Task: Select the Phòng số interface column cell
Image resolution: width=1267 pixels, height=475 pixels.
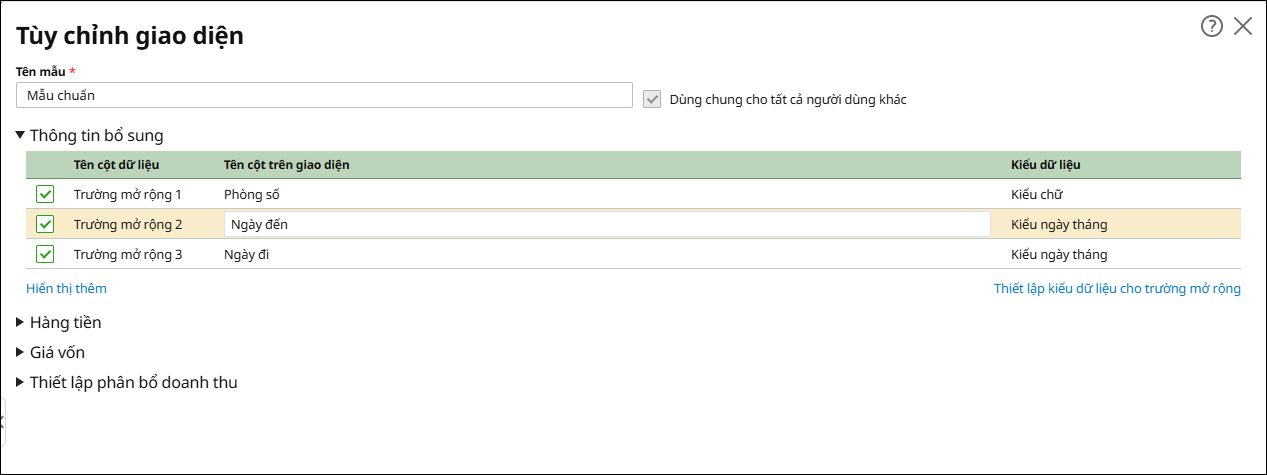Action: click(252, 194)
